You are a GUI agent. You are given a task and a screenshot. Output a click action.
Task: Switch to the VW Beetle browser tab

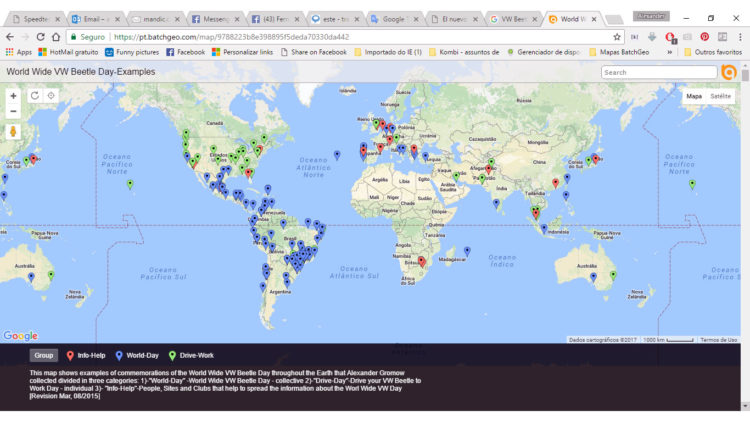516,19
